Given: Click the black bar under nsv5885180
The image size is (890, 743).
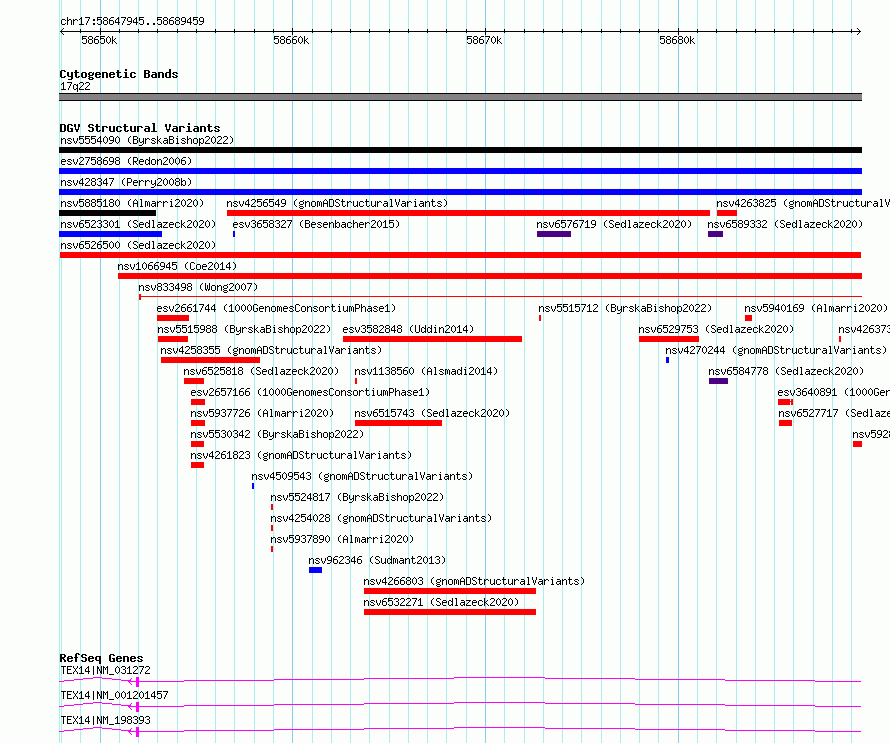Looking at the screenshot, I should [107, 213].
